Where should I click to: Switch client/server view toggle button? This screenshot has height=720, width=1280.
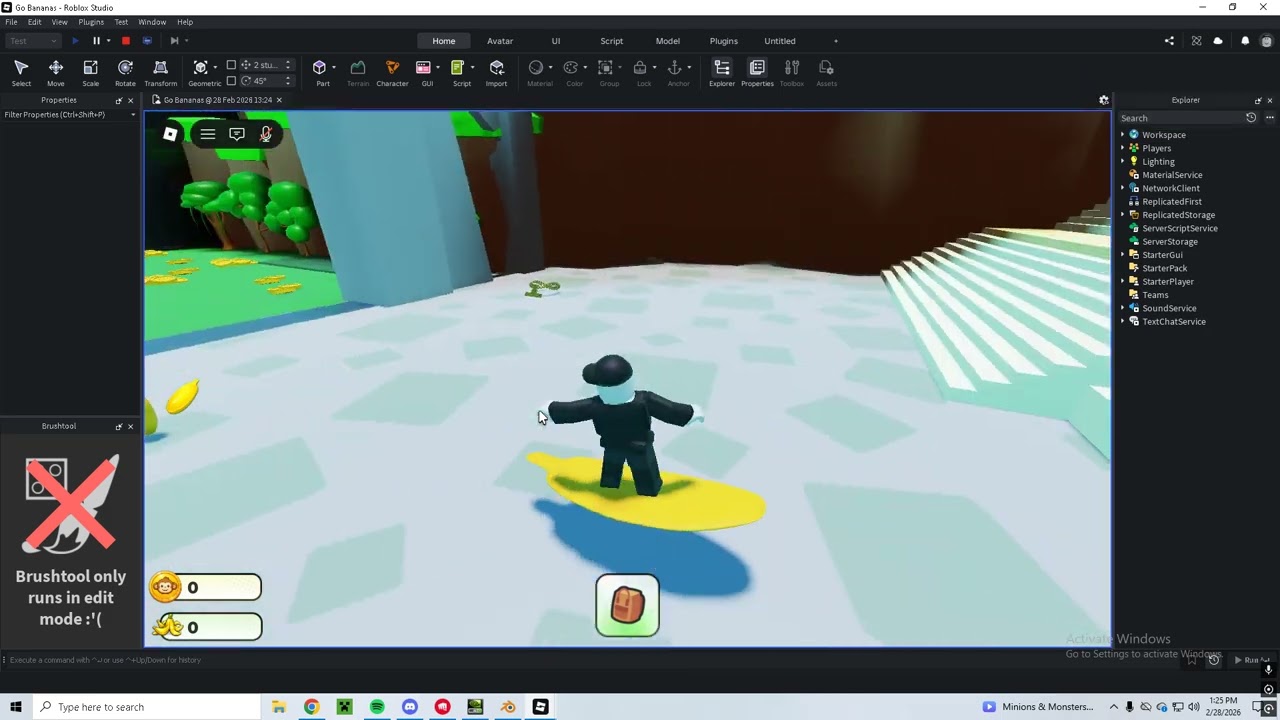(147, 41)
